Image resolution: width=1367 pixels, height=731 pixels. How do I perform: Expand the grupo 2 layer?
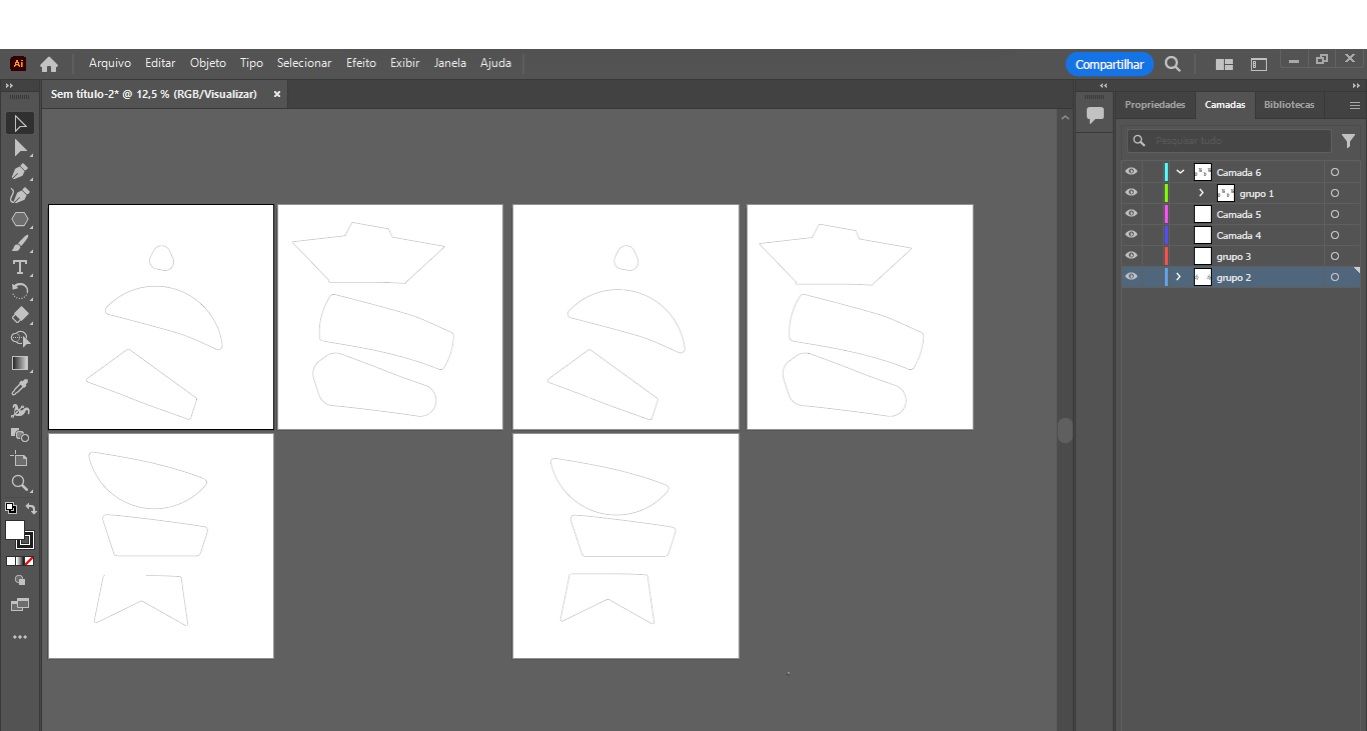click(x=1179, y=277)
